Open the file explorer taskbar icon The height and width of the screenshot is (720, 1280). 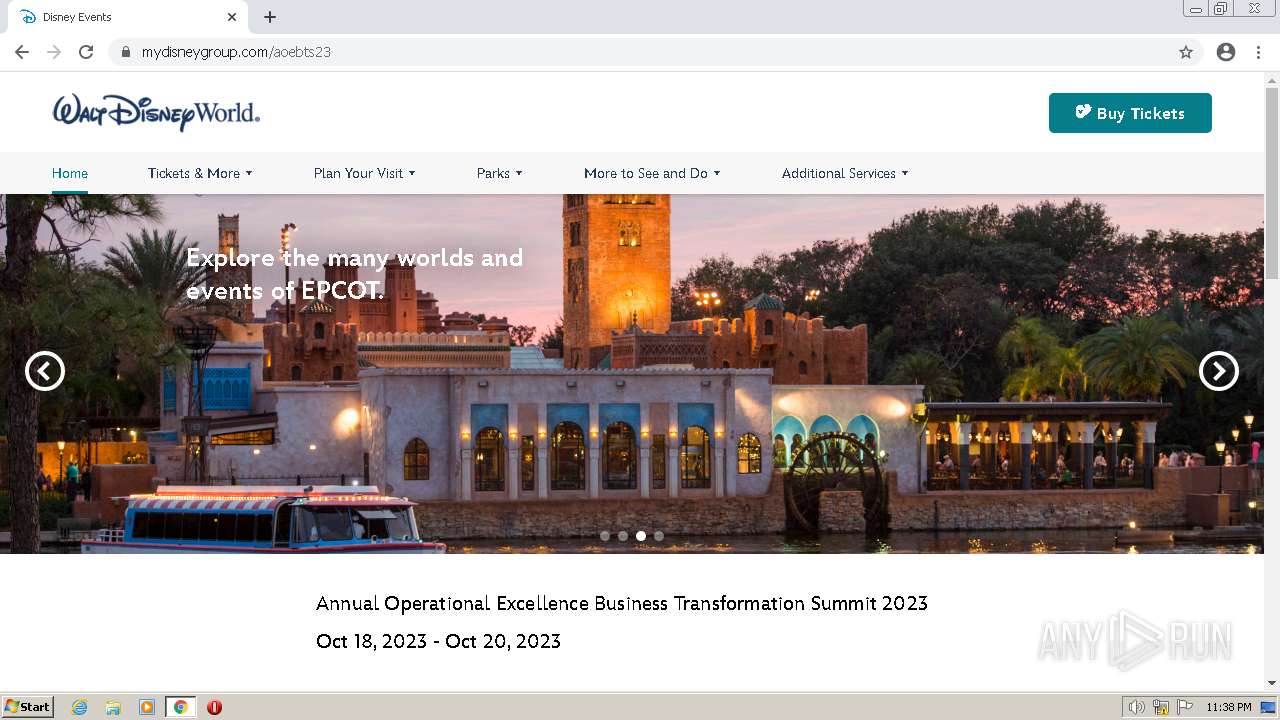(113, 707)
